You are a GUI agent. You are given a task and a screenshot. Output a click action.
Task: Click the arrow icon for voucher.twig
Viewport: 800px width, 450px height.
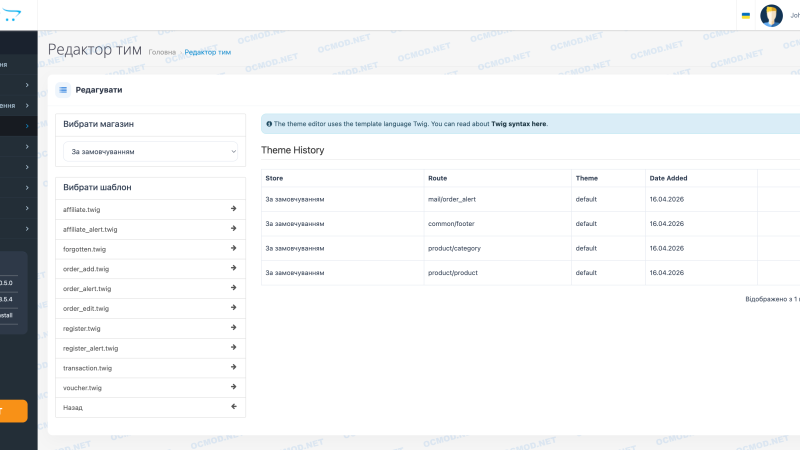click(x=234, y=387)
